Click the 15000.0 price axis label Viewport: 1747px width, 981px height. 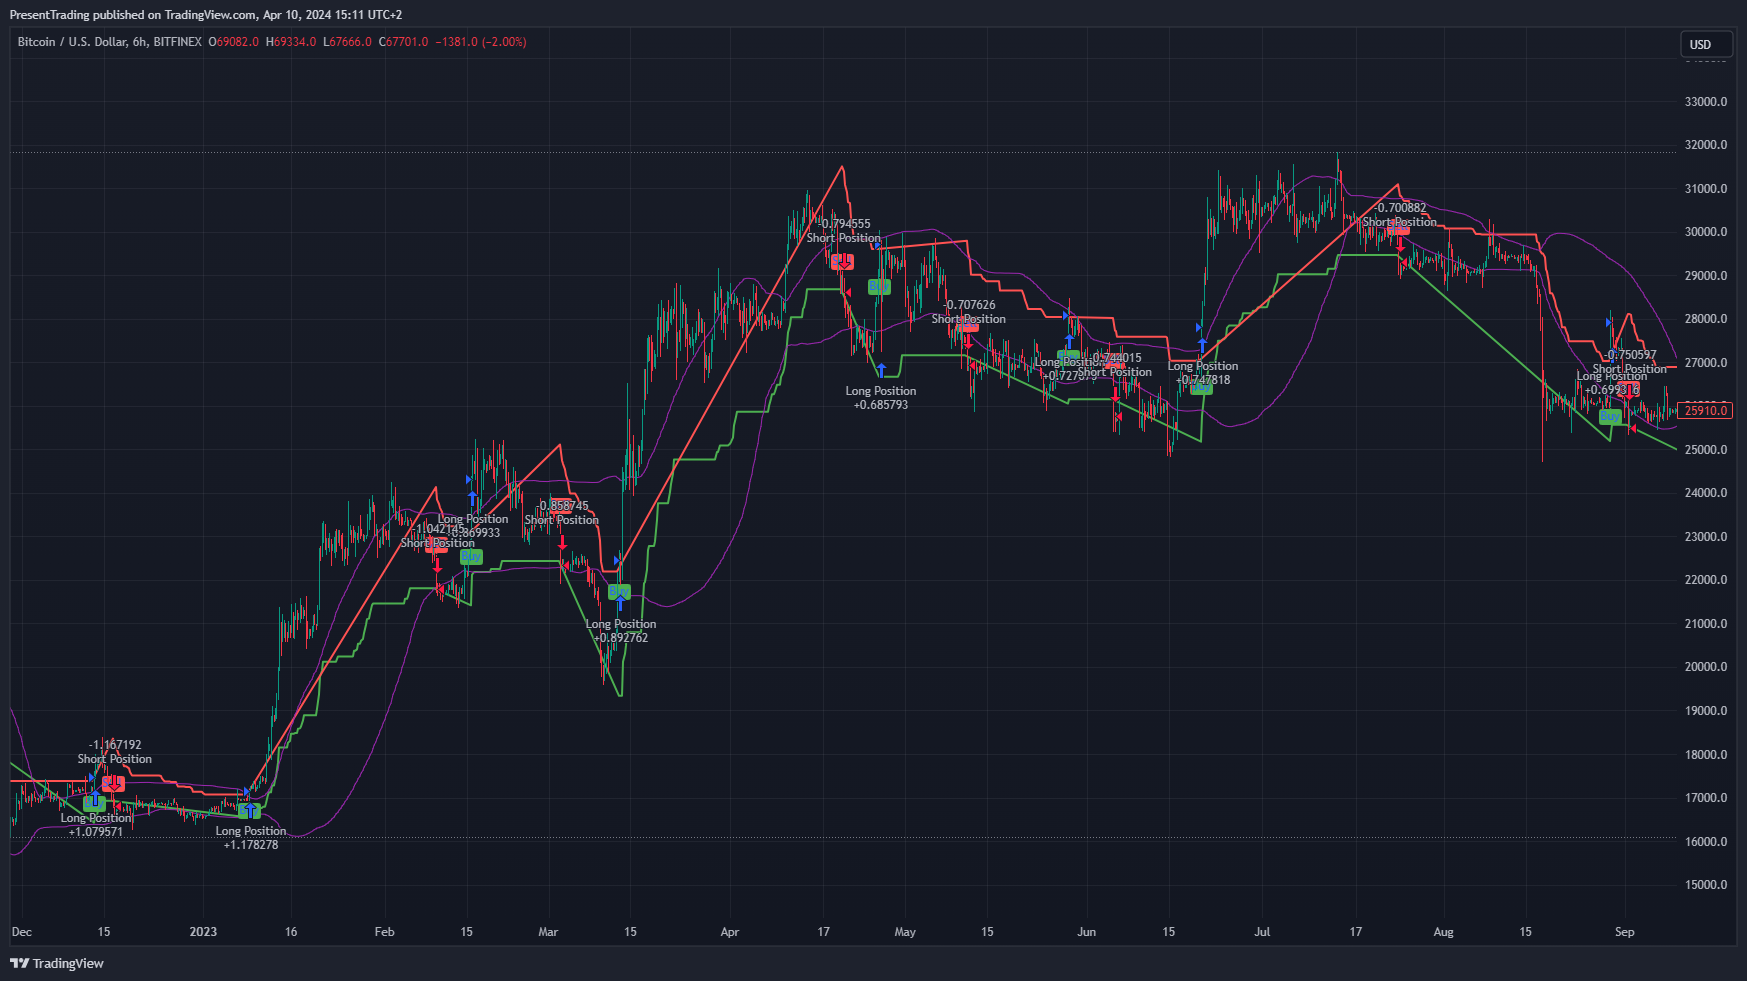[1706, 885]
